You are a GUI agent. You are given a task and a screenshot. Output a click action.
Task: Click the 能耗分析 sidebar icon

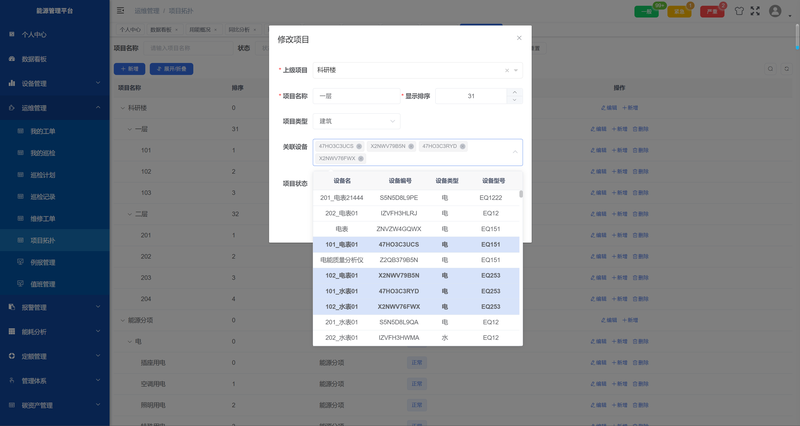point(12,332)
